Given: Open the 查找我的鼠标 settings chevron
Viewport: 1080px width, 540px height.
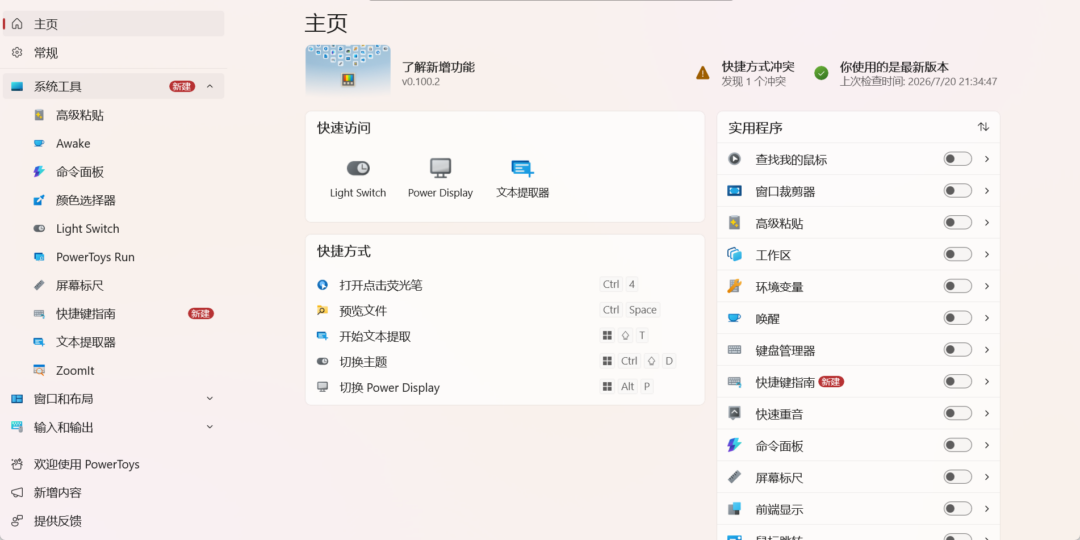Looking at the screenshot, I should [986, 159].
